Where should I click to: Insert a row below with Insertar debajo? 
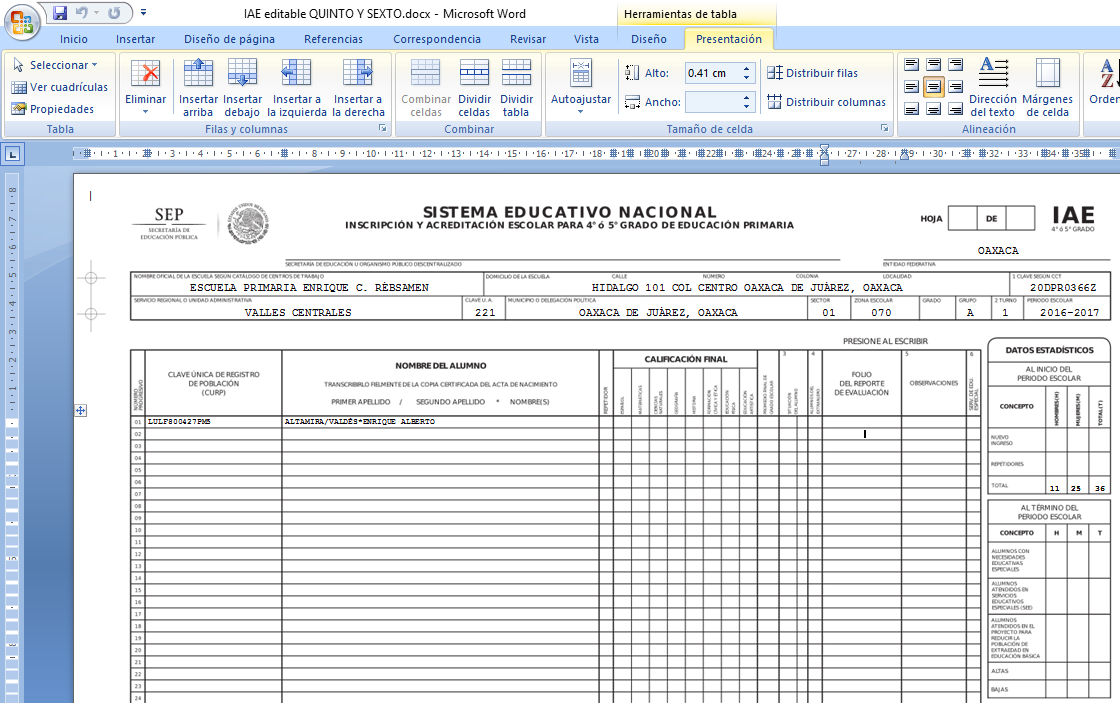(x=242, y=86)
